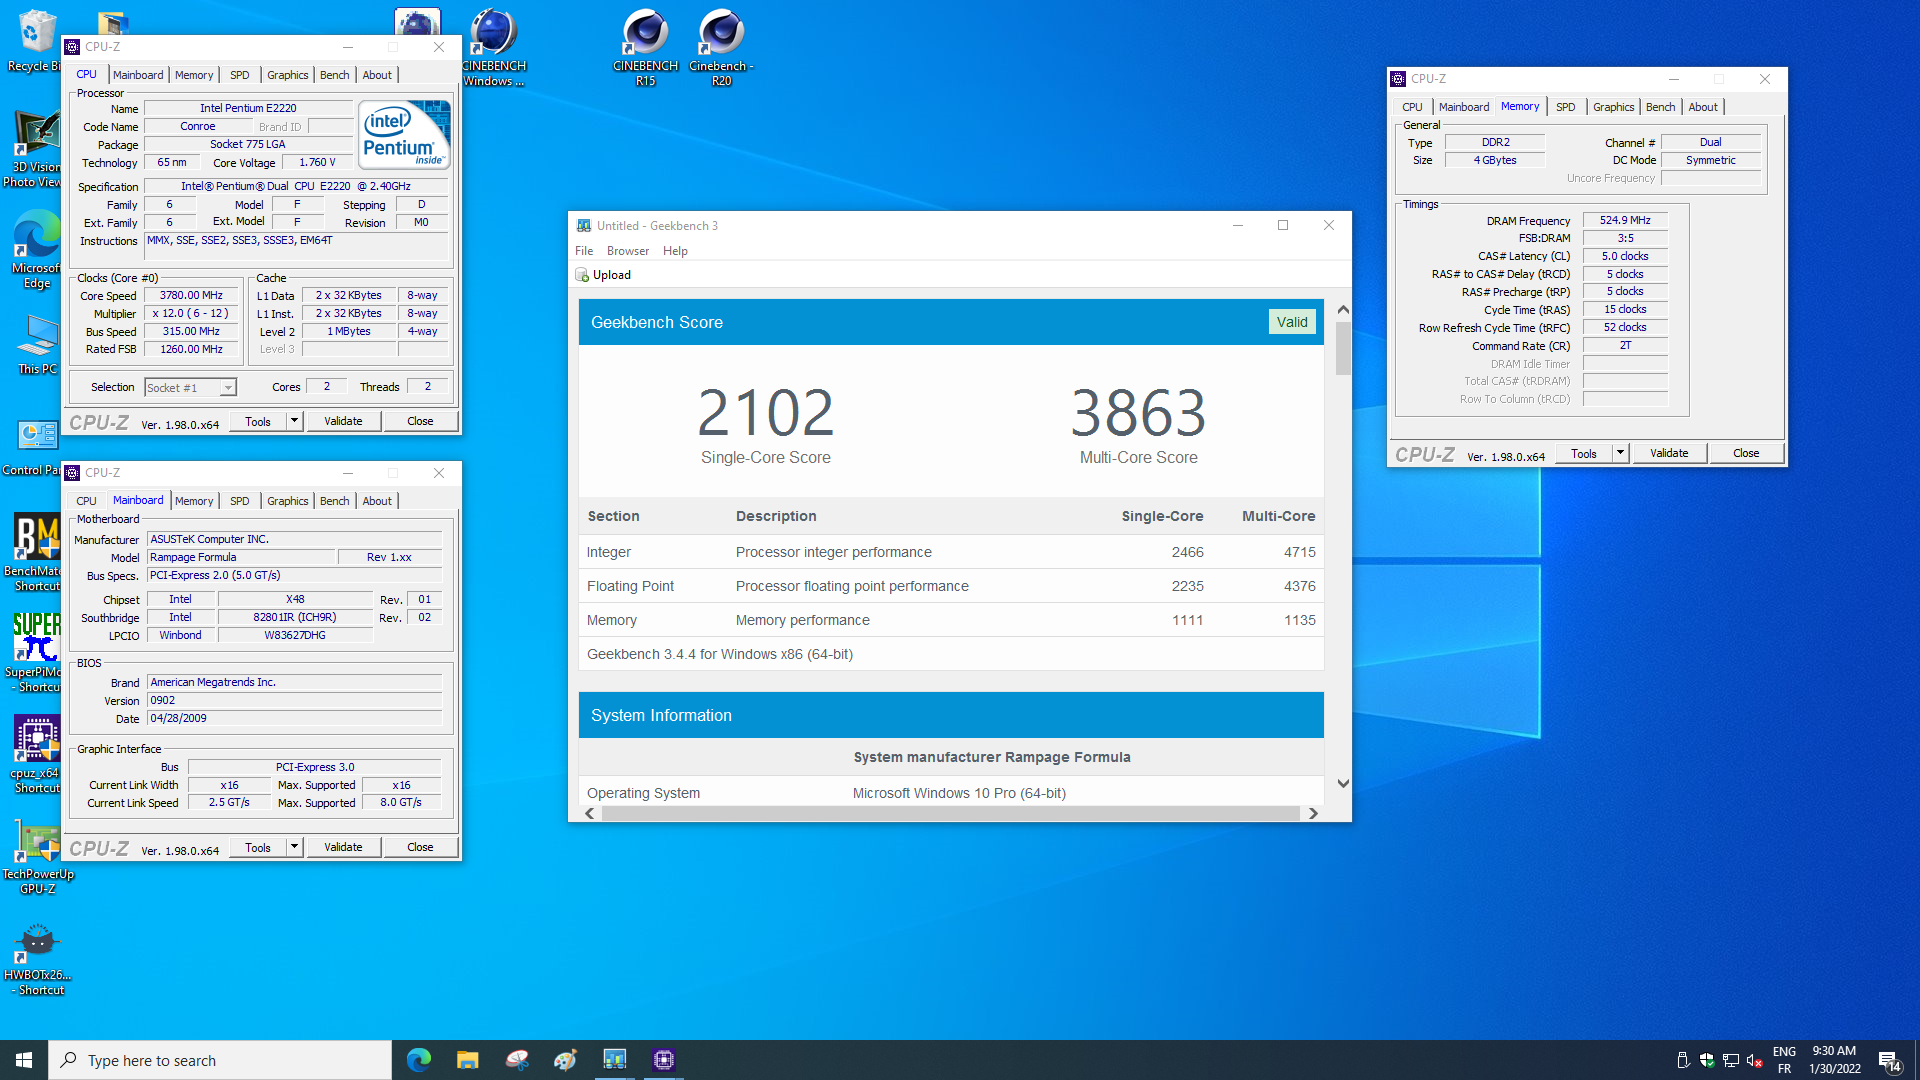
Task: Click the DRAM Frequency 524.9 MHz value
Action: (1625, 220)
